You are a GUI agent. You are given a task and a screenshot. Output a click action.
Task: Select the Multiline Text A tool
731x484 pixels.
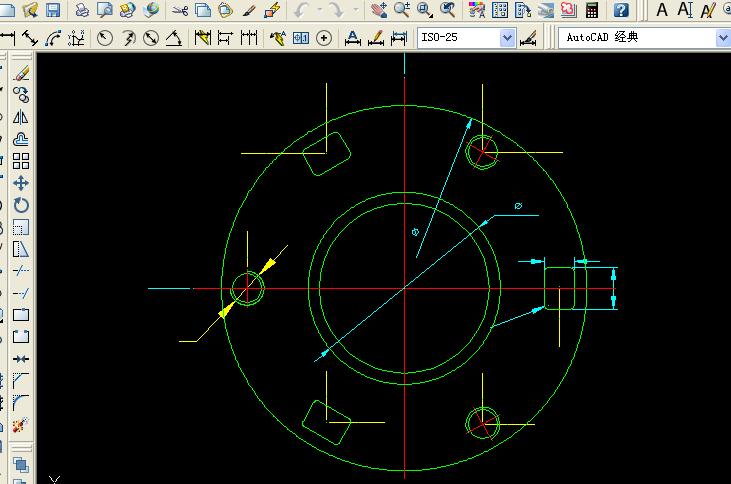tap(662, 9)
